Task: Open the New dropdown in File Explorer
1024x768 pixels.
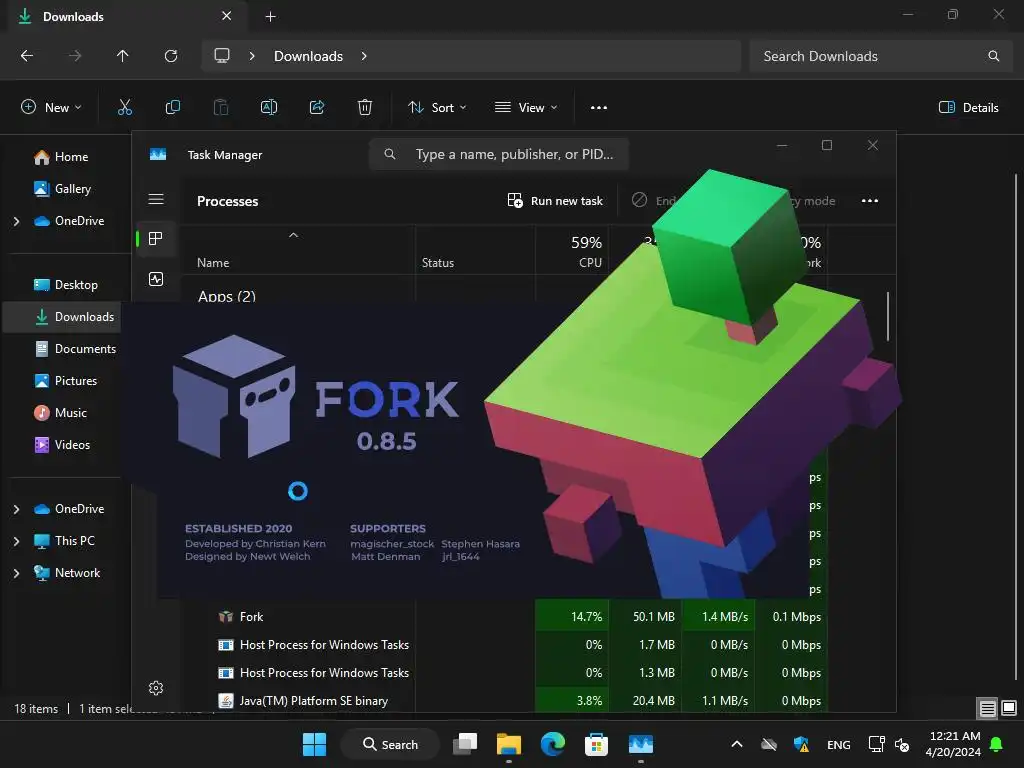Action: [51, 108]
